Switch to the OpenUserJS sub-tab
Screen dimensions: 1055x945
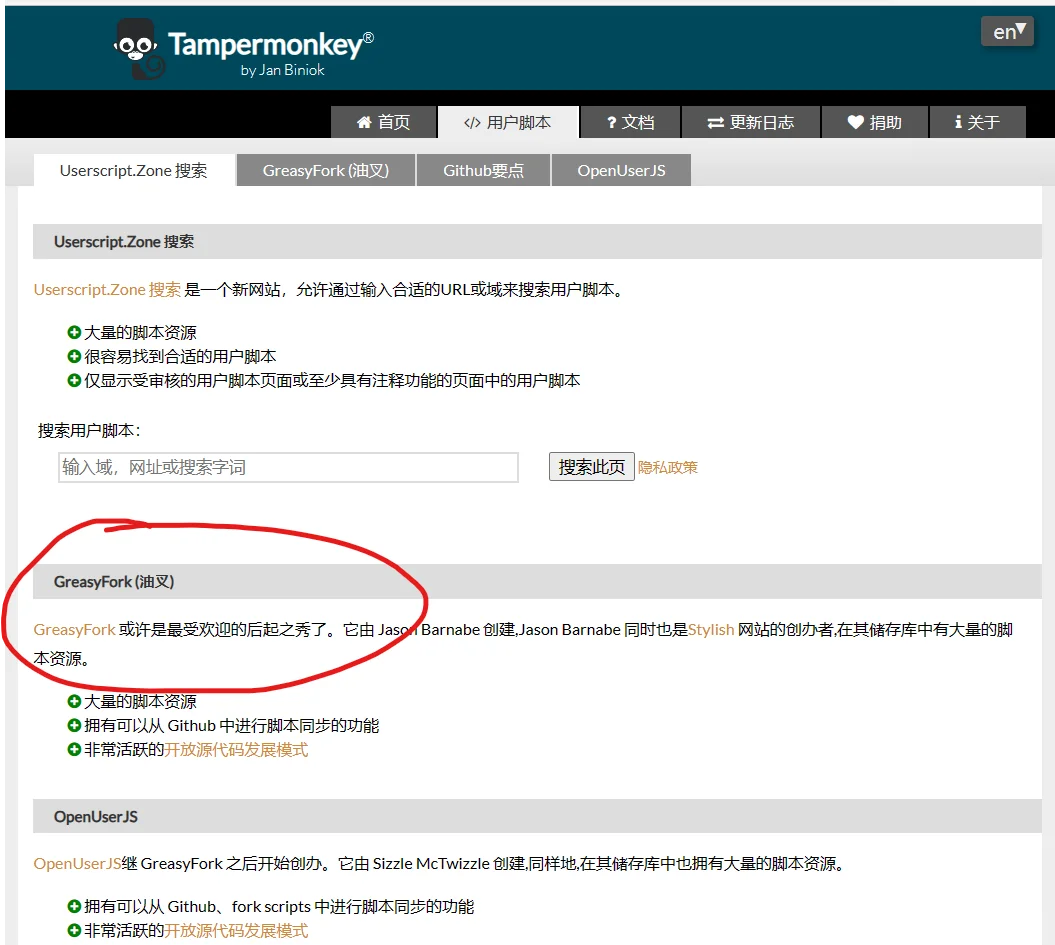pyautogui.click(x=621, y=170)
